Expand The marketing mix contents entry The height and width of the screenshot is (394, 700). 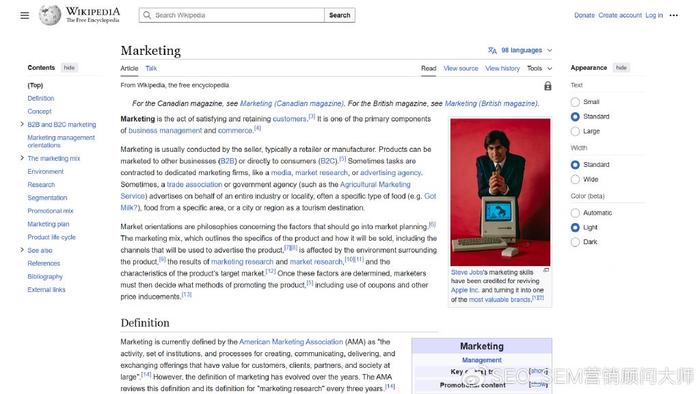coord(22,158)
